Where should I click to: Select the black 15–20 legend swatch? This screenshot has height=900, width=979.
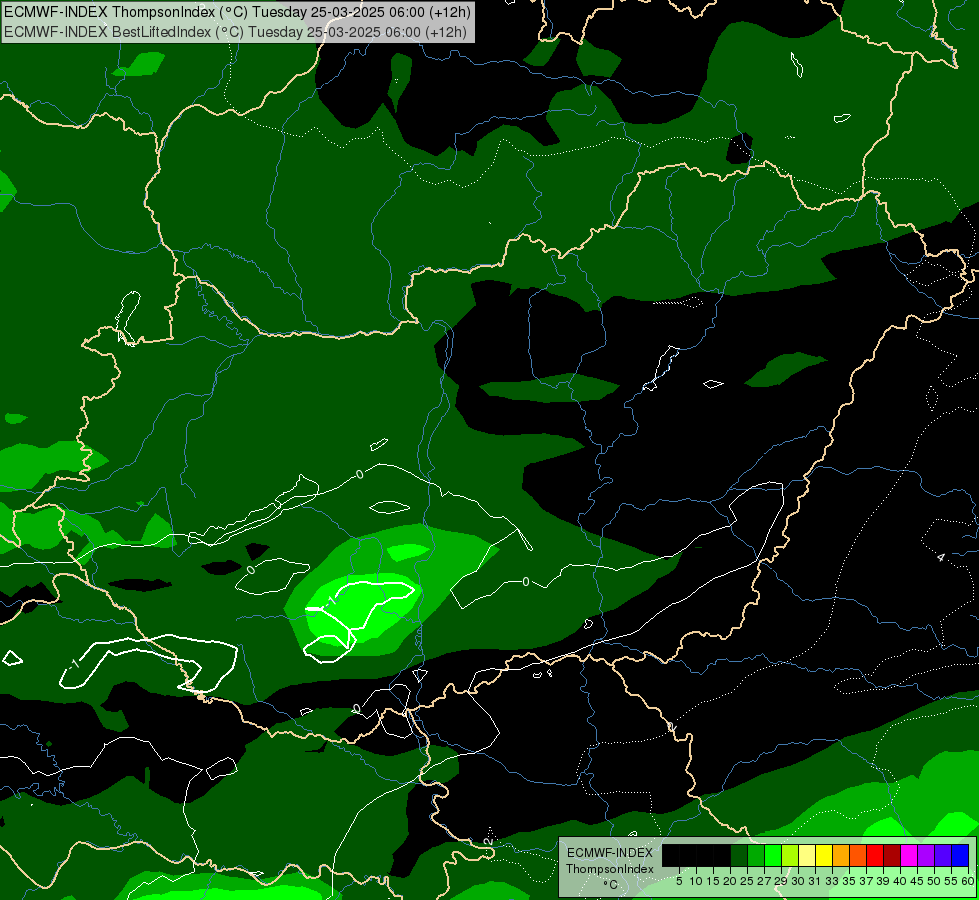tap(722, 855)
